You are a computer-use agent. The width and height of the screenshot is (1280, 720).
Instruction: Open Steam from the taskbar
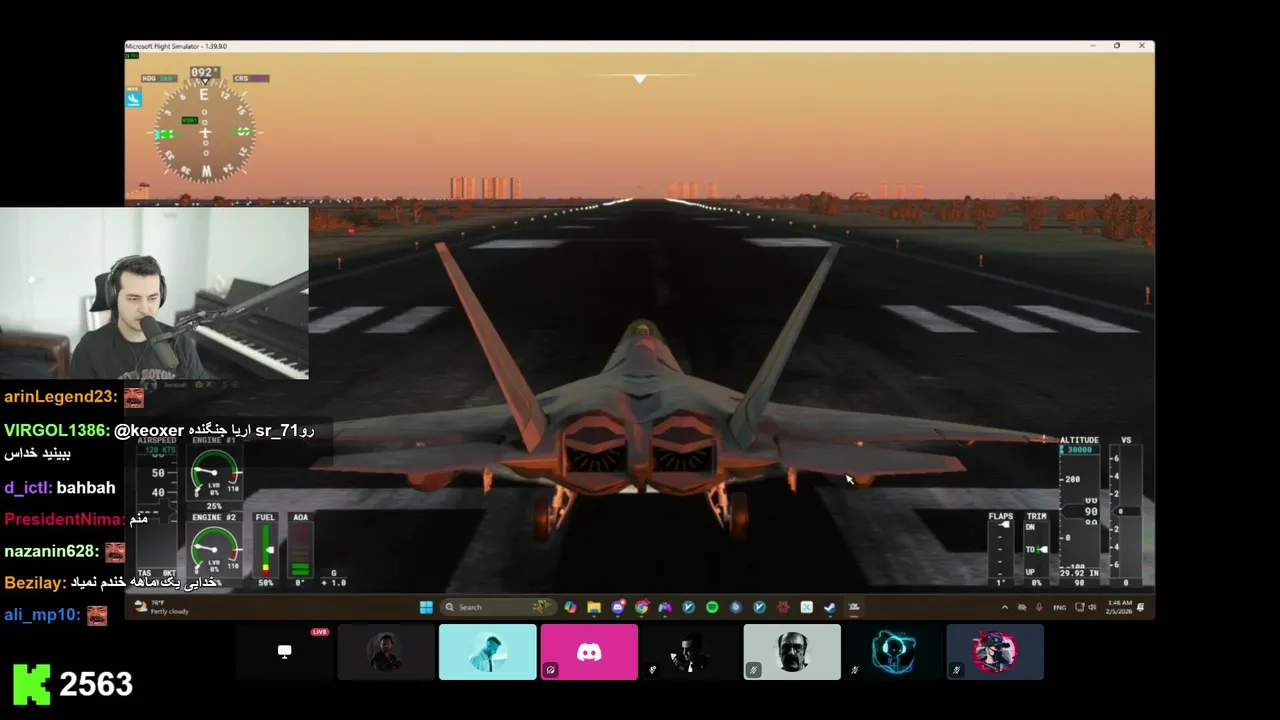click(830, 607)
